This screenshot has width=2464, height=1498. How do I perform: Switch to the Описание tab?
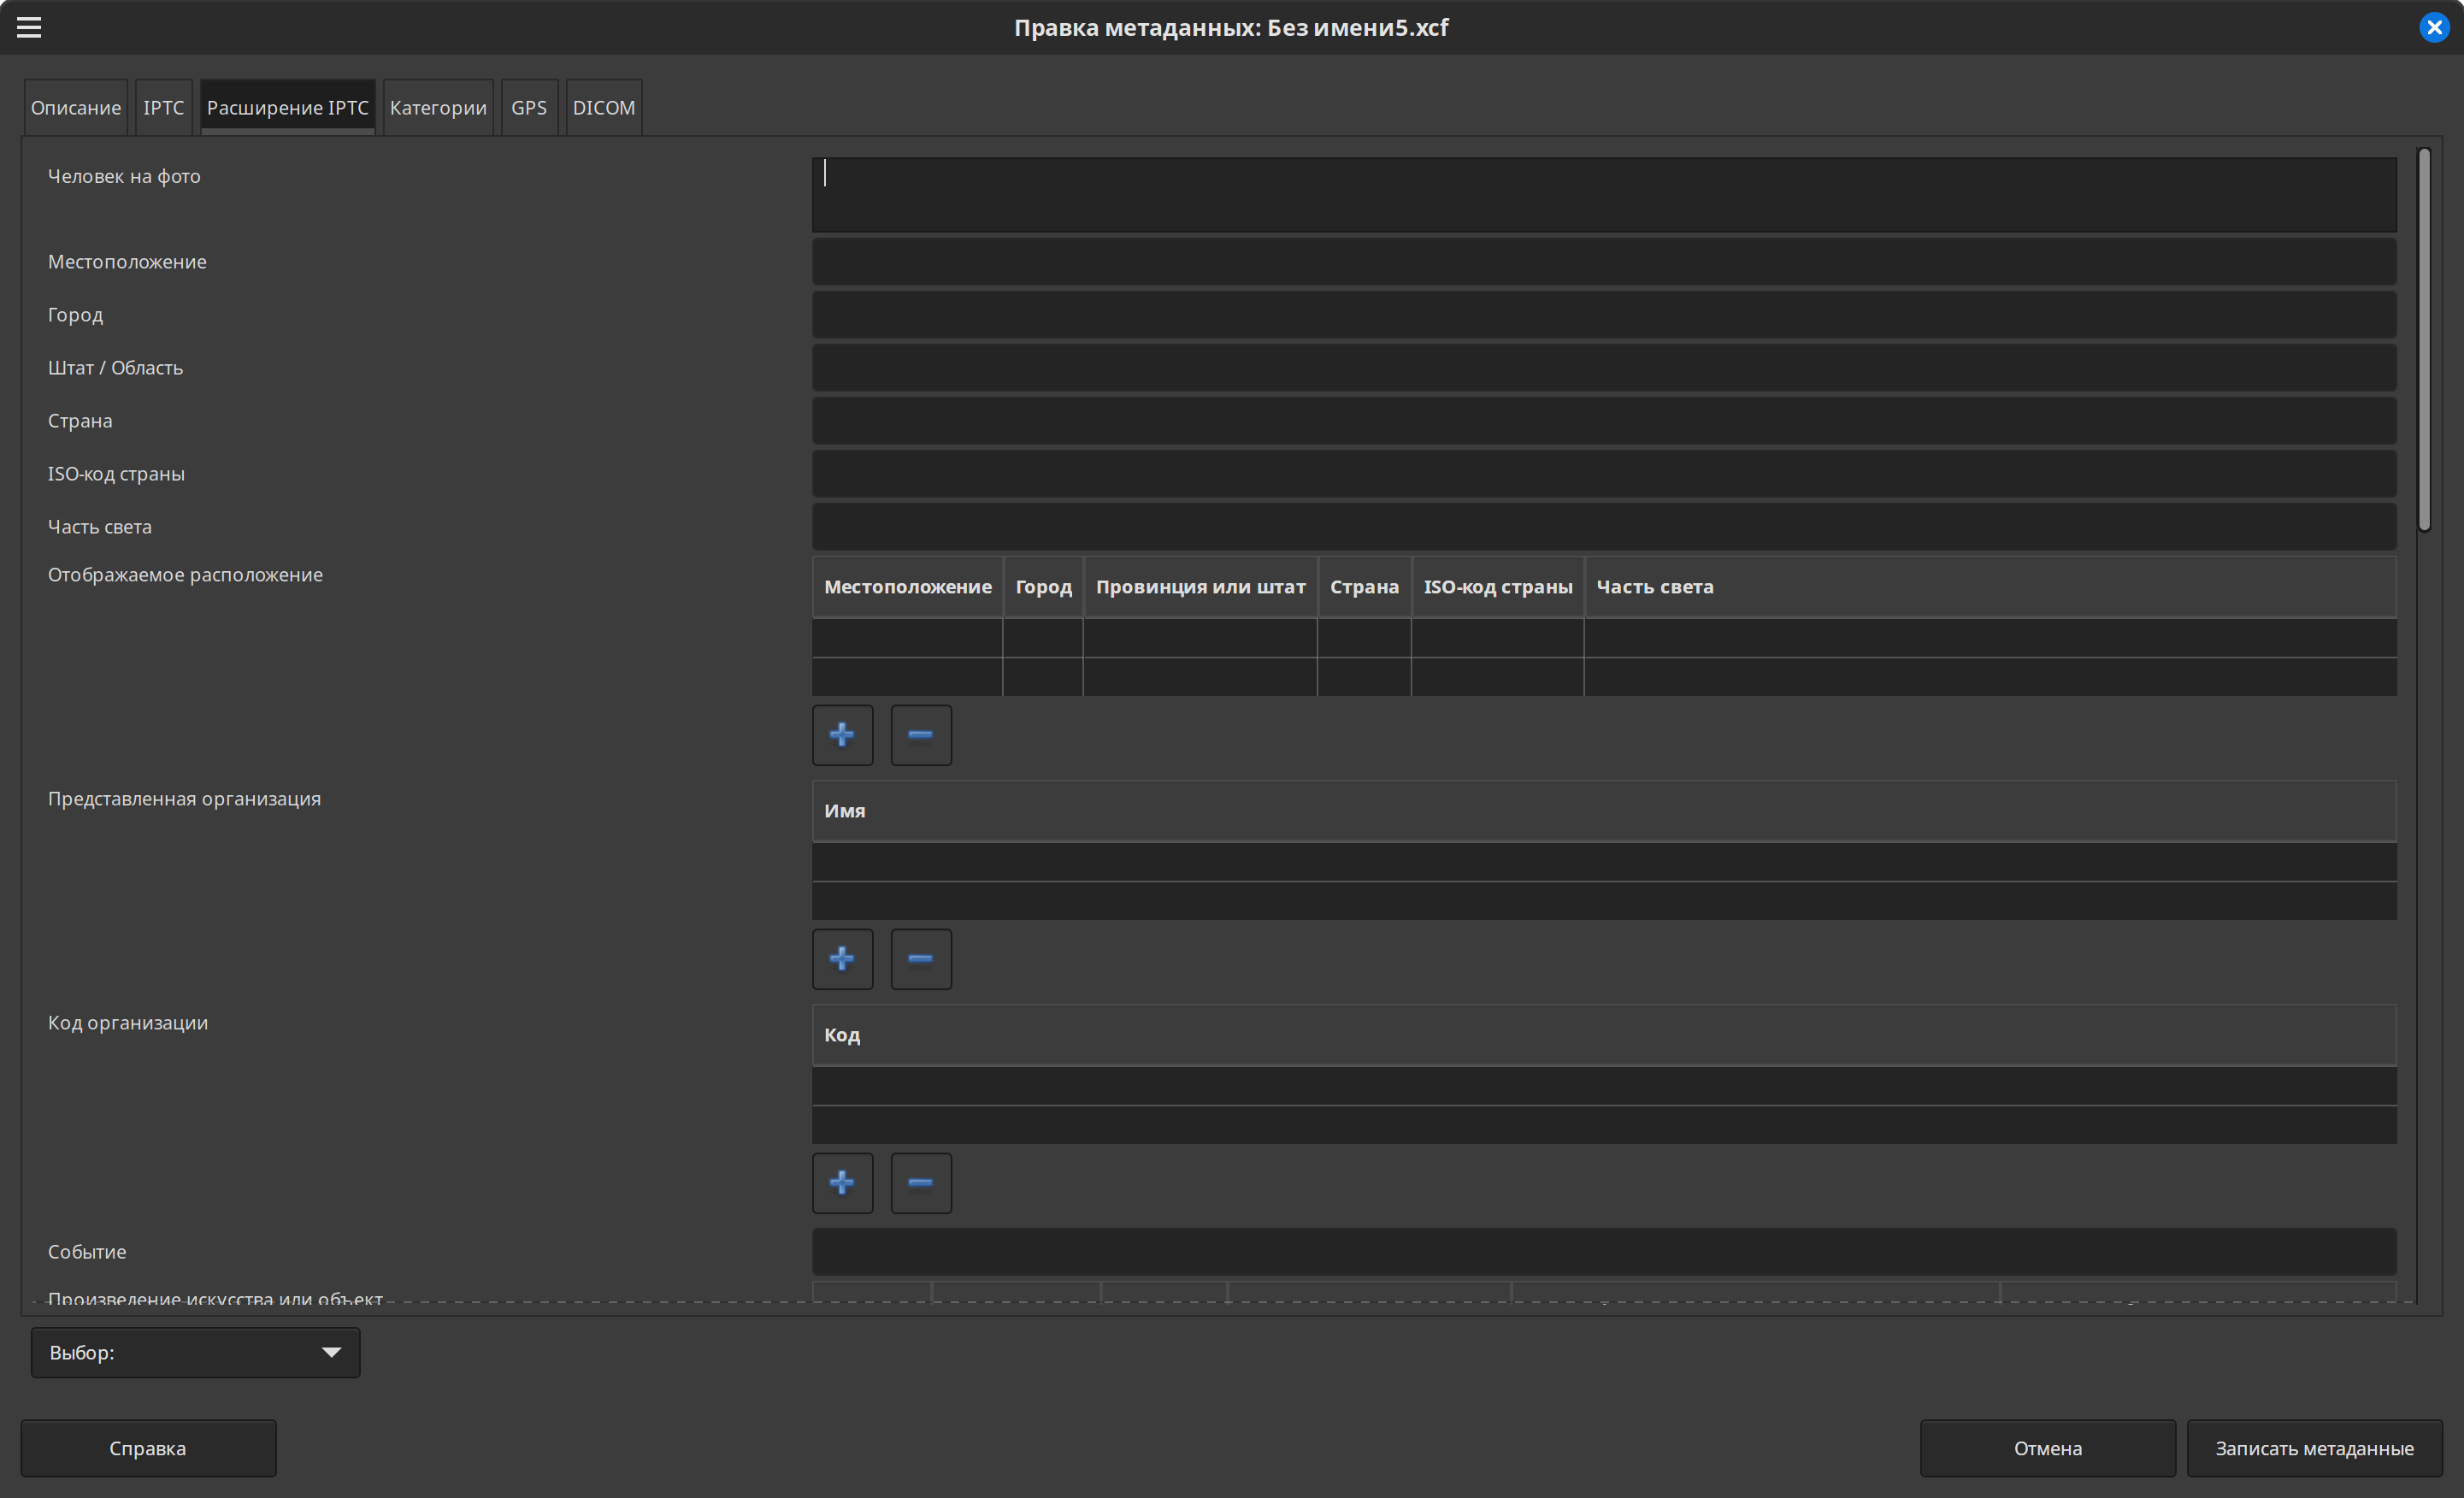click(76, 108)
